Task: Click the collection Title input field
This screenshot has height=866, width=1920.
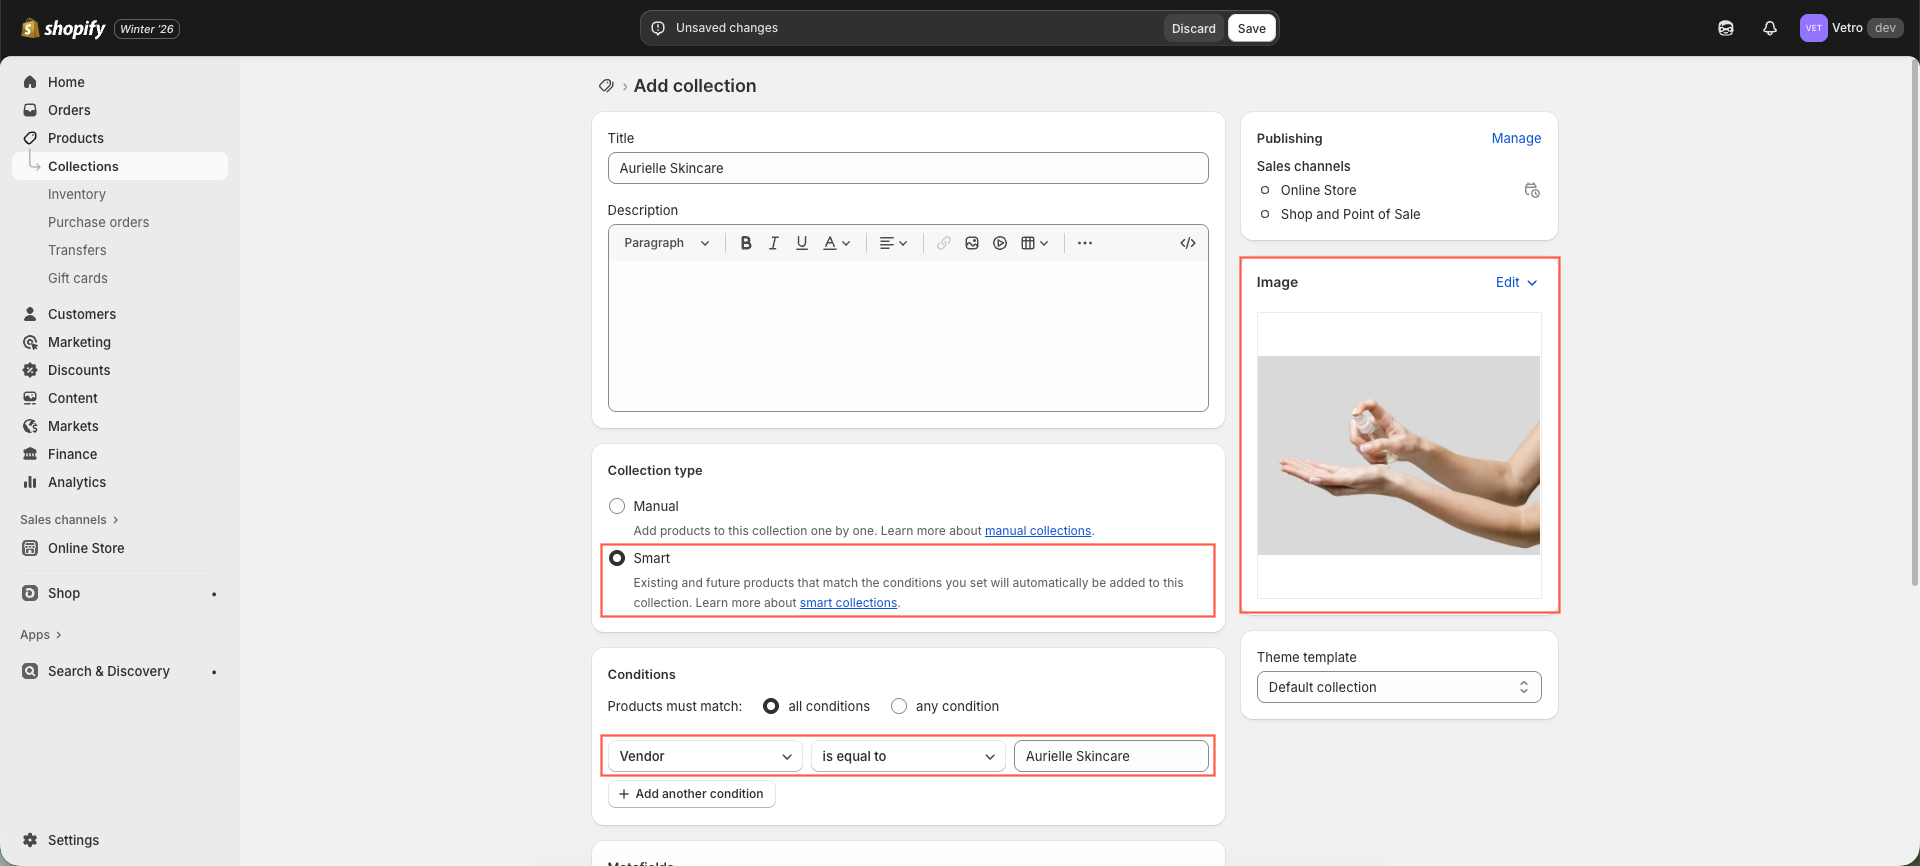Action: point(907,168)
